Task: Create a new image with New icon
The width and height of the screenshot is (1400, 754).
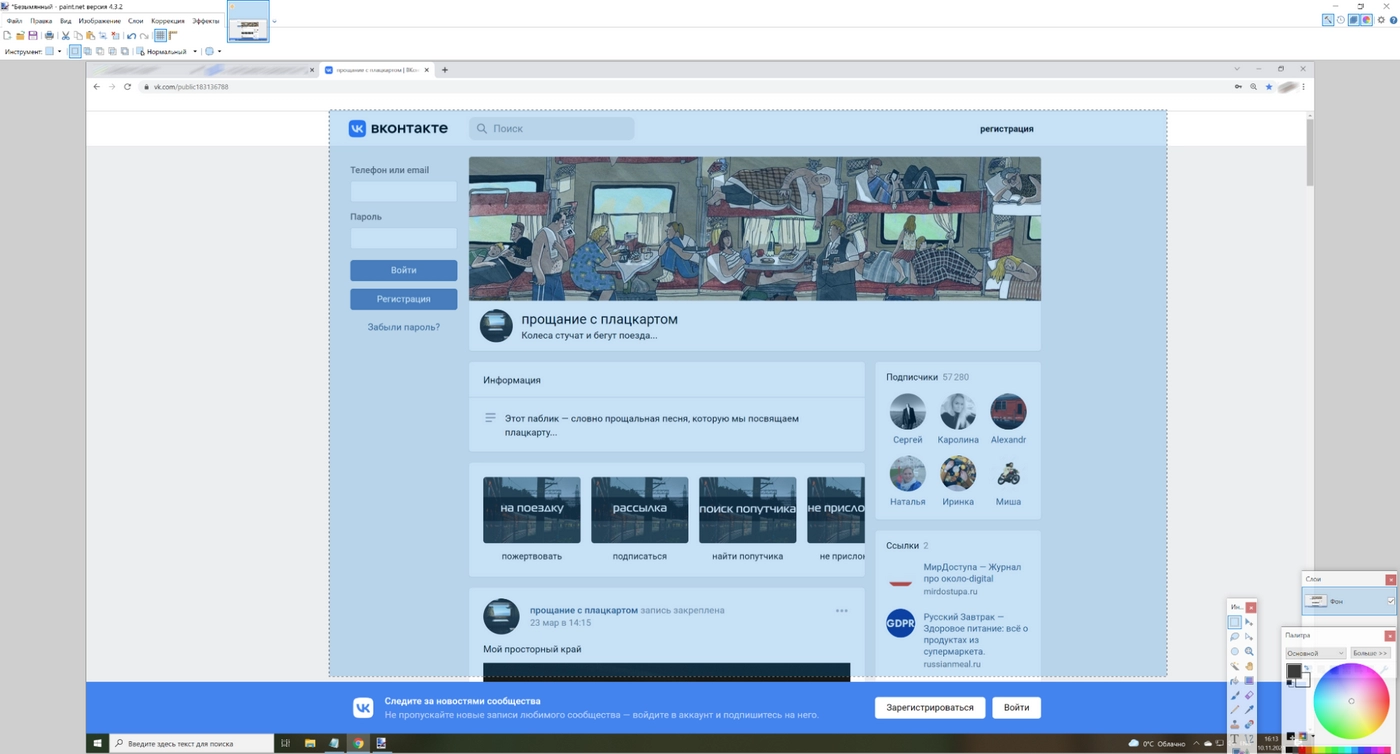Action: [7, 36]
